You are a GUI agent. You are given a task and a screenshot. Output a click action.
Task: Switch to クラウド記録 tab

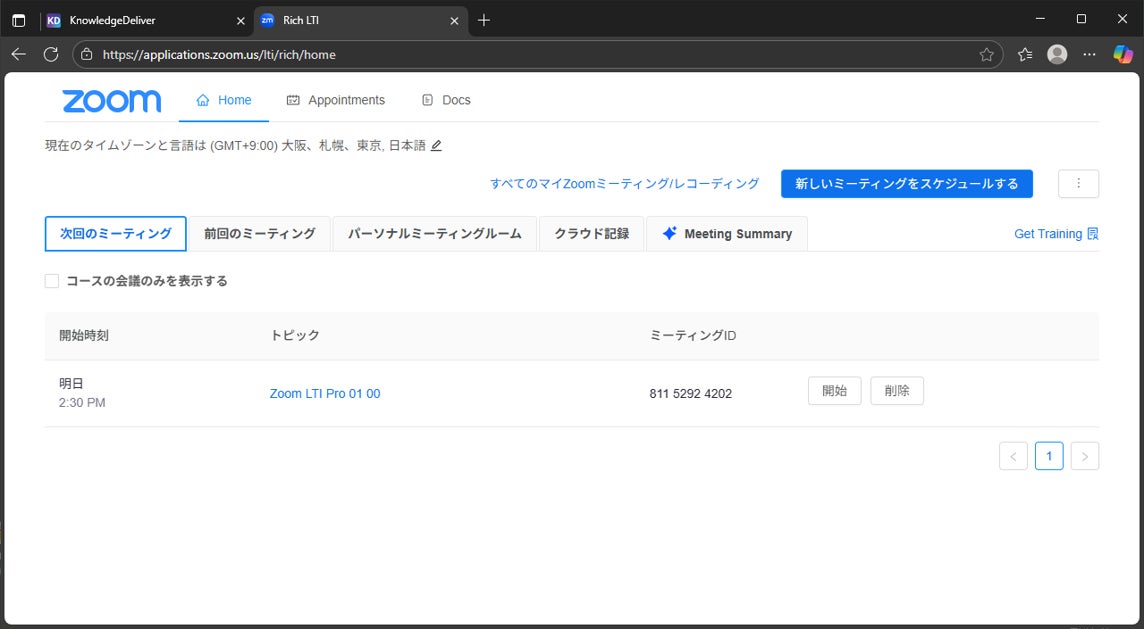point(592,234)
